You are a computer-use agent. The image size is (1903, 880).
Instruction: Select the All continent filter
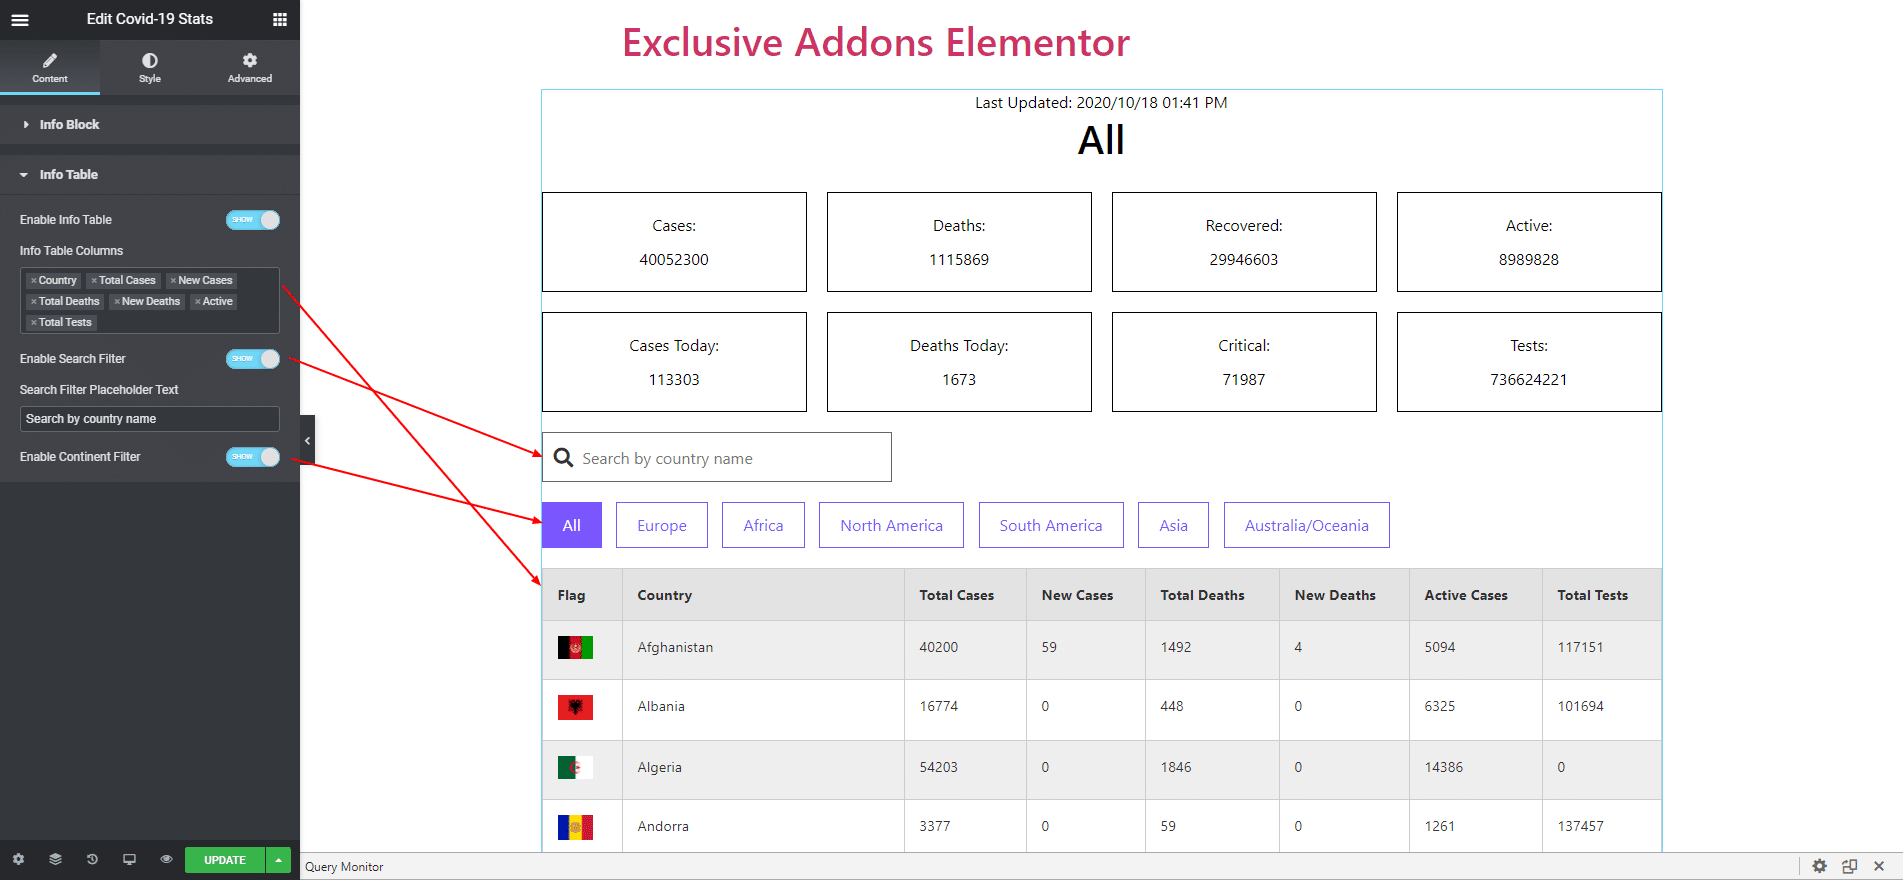[x=572, y=525]
